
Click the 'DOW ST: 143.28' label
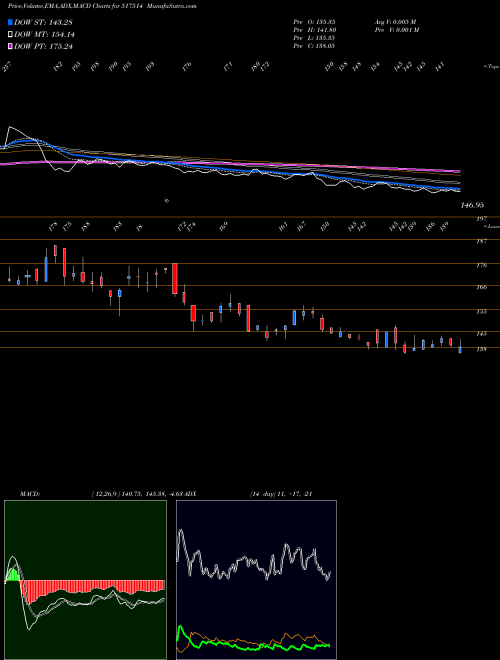tap(43, 22)
